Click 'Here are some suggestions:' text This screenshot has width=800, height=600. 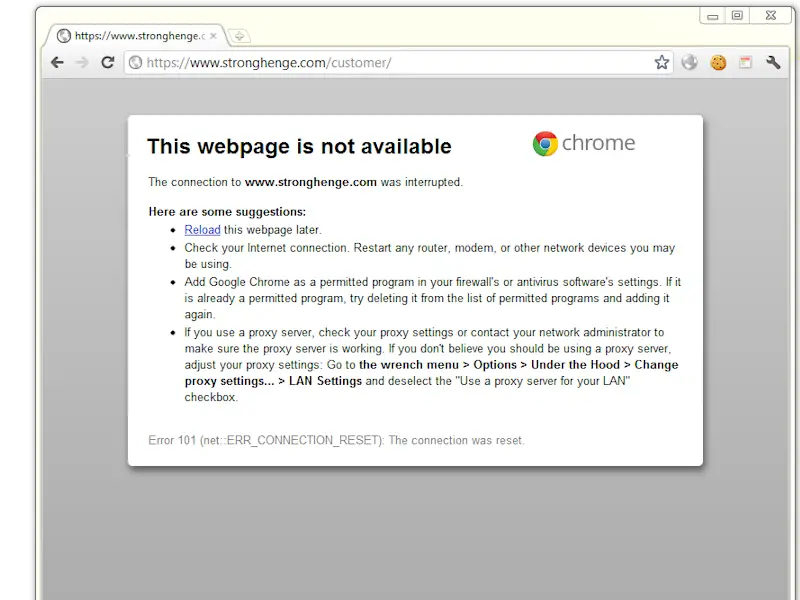coord(227,212)
